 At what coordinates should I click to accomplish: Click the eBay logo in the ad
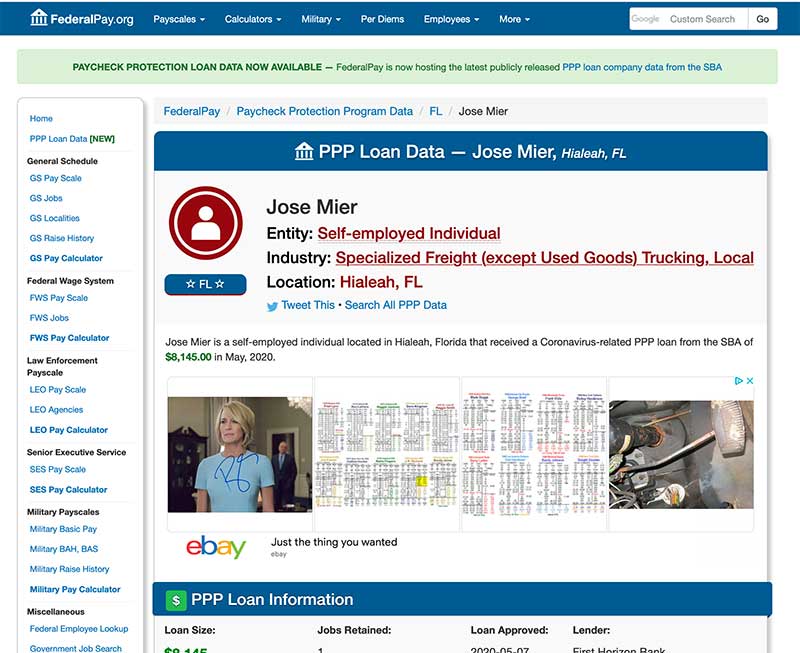pyautogui.click(x=216, y=546)
